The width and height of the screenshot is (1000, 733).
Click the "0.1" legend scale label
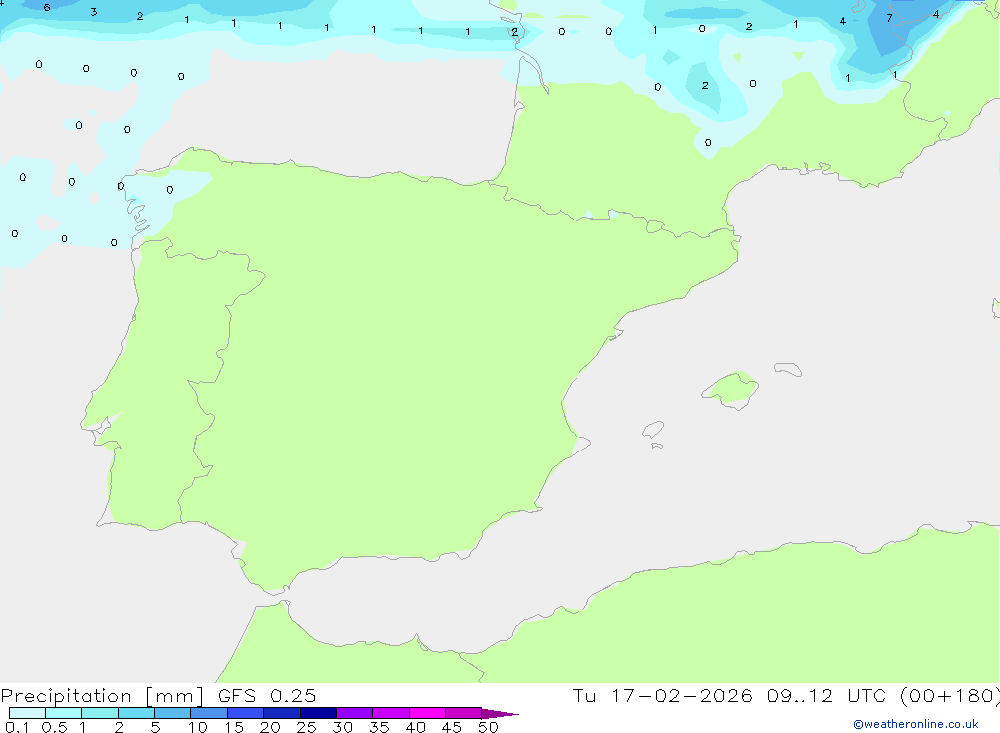pyautogui.click(x=17, y=727)
